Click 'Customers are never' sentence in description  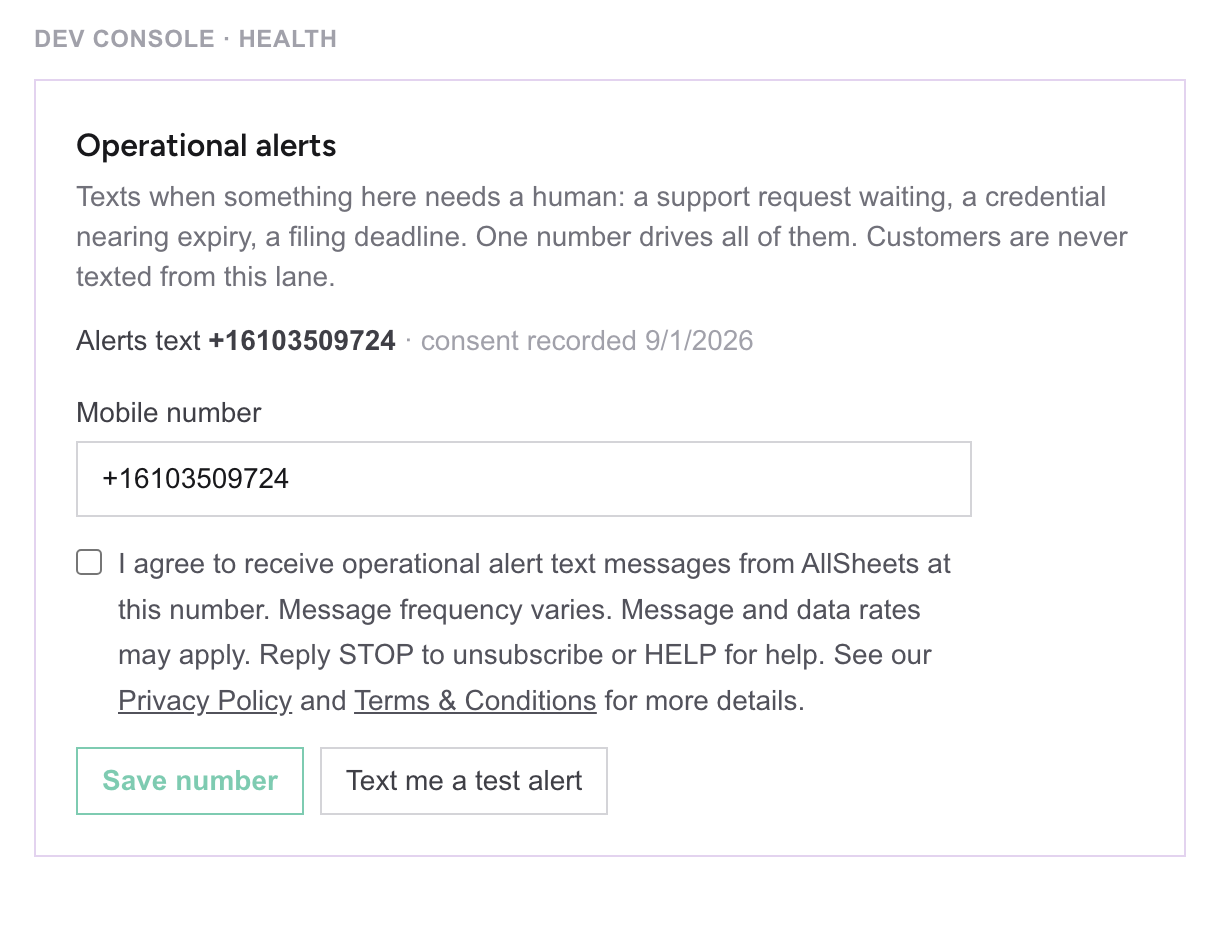tap(1002, 237)
